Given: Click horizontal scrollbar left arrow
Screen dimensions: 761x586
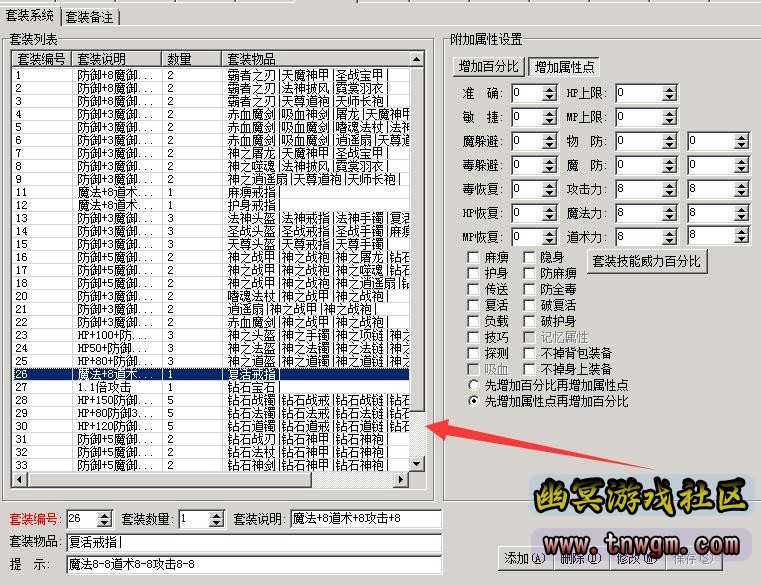Looking at the screenshot, I should point(19,480).
